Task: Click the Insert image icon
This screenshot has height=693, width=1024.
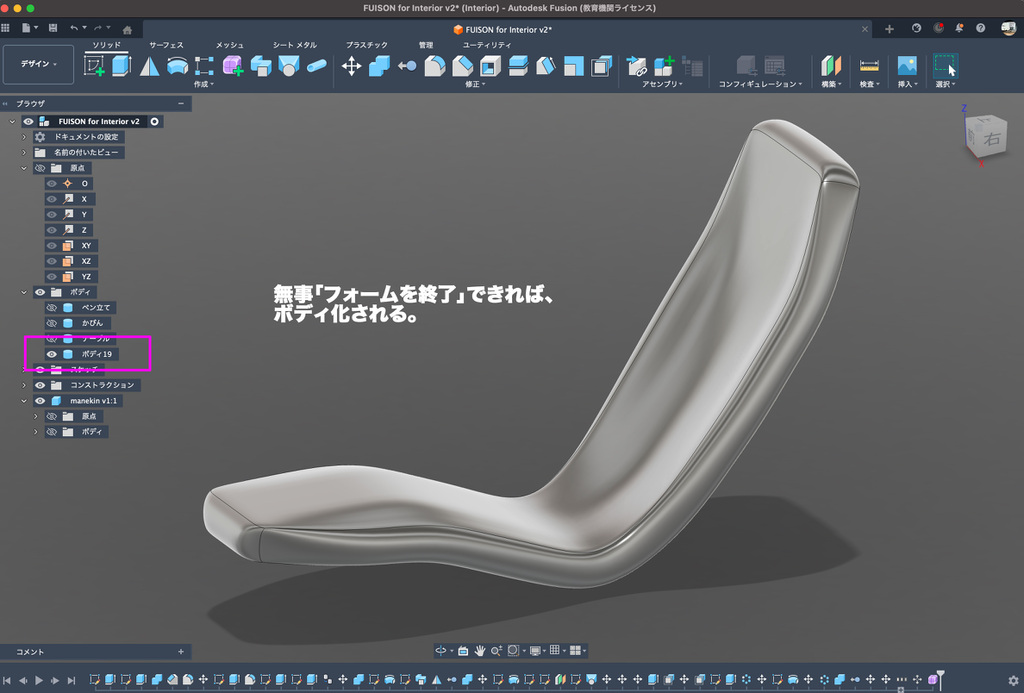Action: [906, 66]
